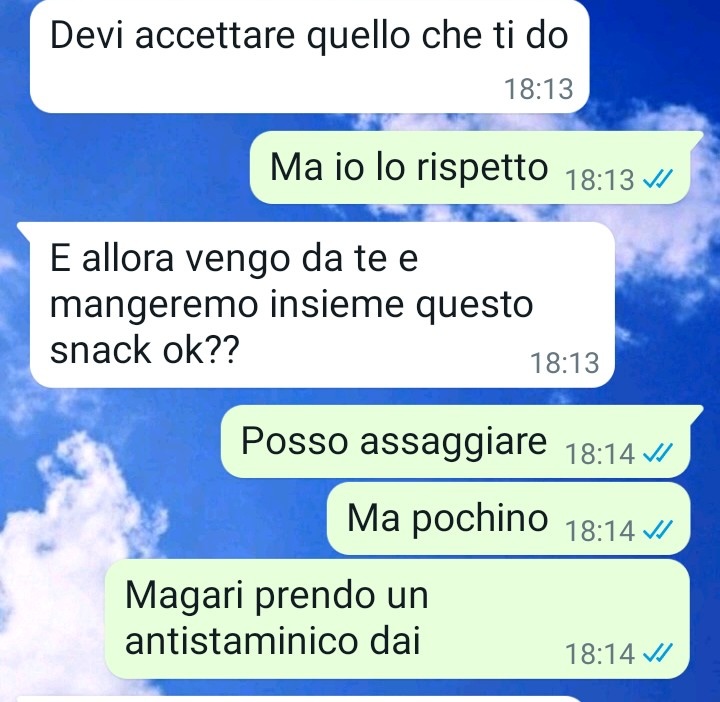Tap the 18:13 timestamp on 'Devi accettare' message
The width and height of the screenshot is (720, 702).
[539, 89]
